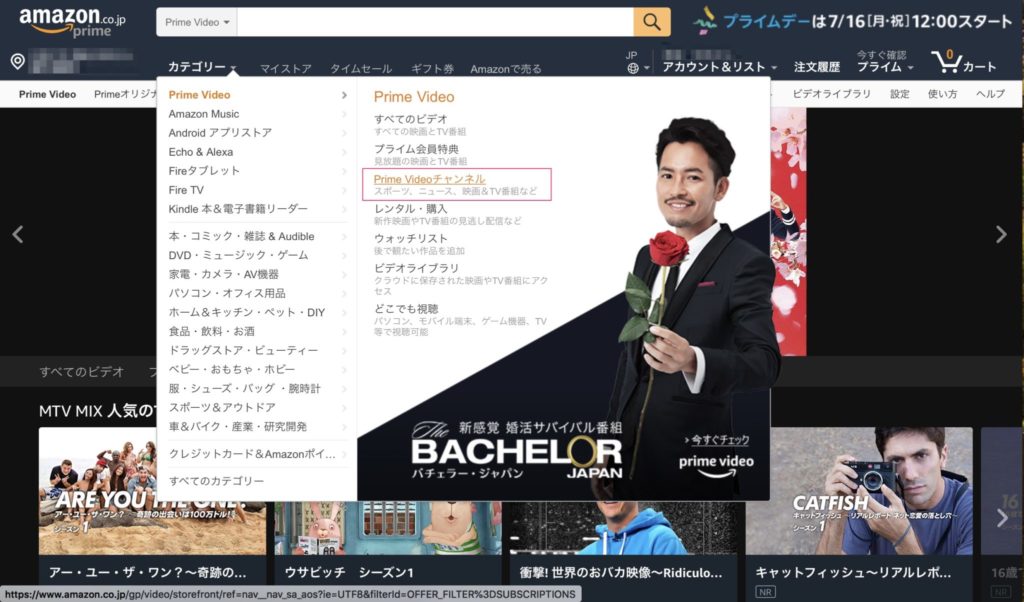Screen dimensions: 1024x602
Task: Open the Catfish show thumbnail
Action: click(x=859, y=491)
